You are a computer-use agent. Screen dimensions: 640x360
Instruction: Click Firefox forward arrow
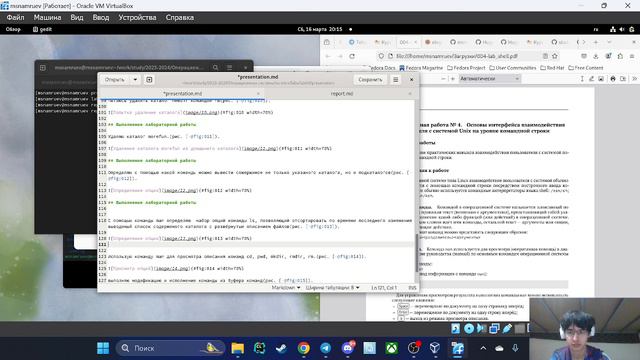click(340, 56)
